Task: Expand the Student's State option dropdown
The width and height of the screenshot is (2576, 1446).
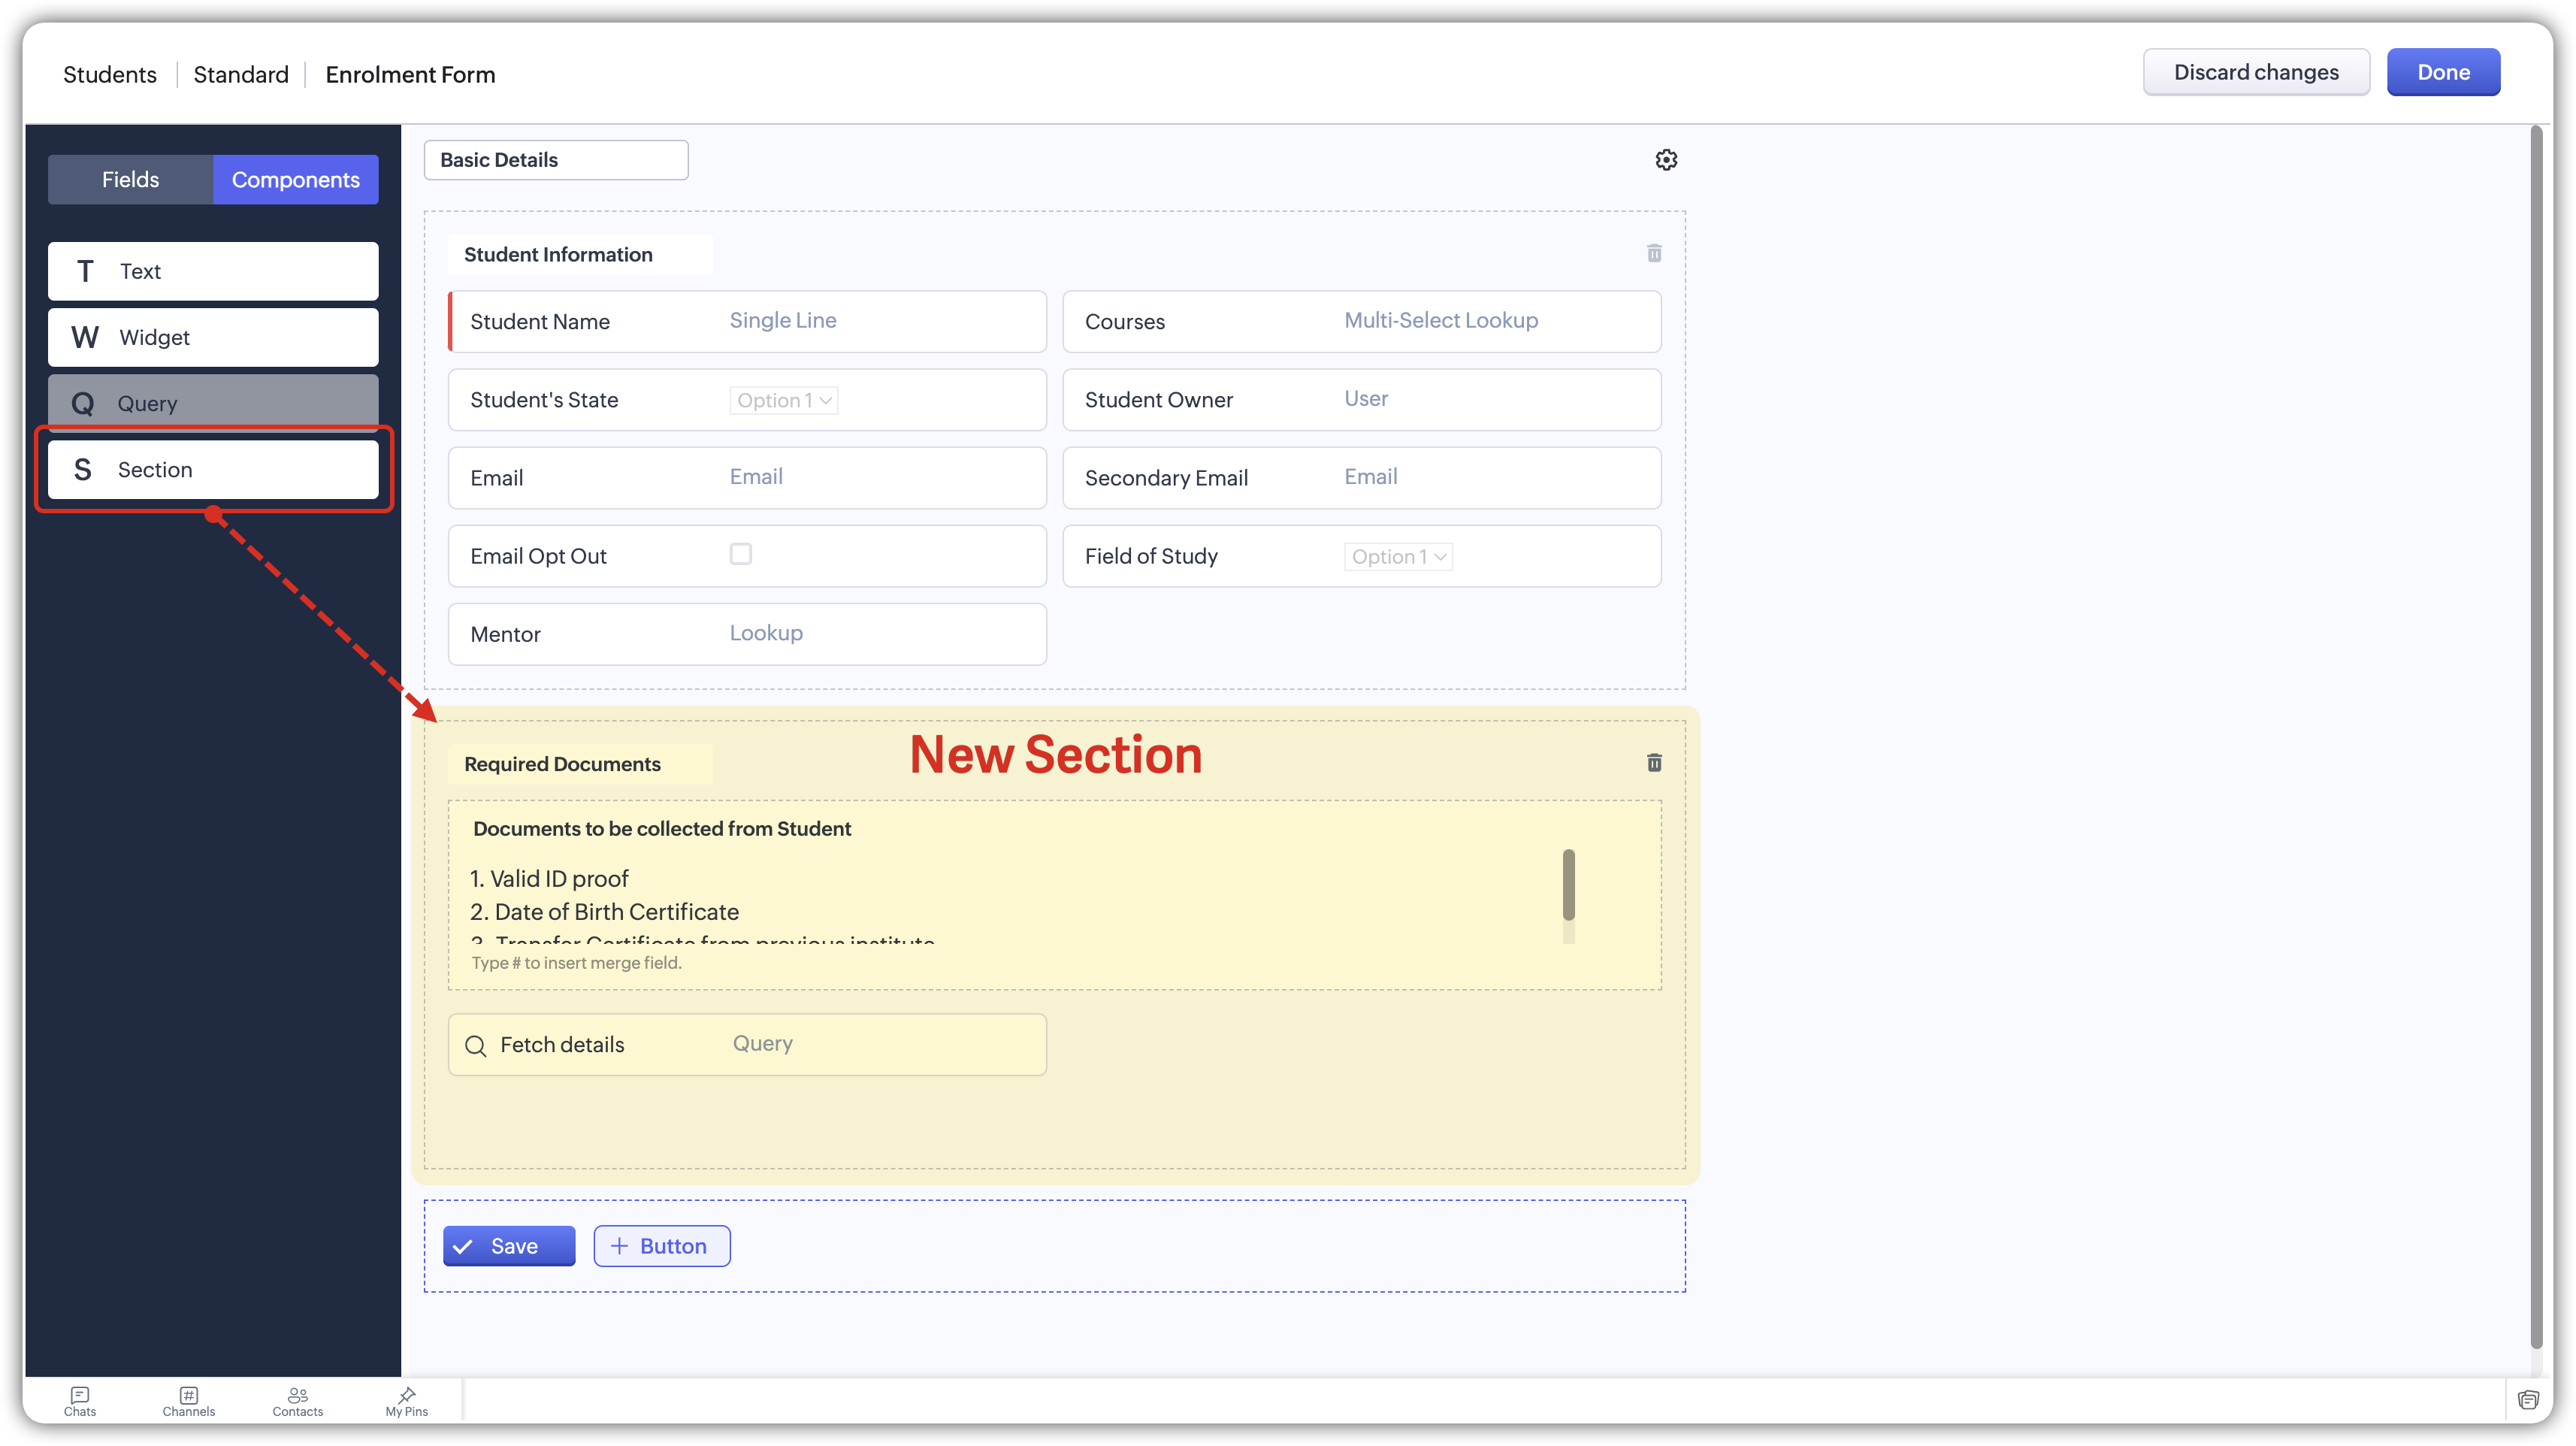Action: tap(783, 400)
